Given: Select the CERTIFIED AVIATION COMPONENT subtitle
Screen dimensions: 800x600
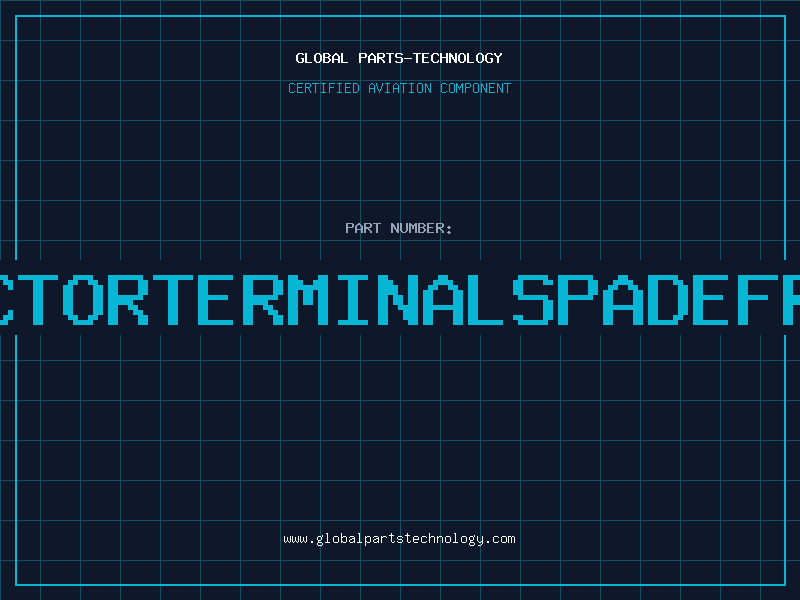Looking at the screenshot, I should pyautogui.click(x=399, y=88).
